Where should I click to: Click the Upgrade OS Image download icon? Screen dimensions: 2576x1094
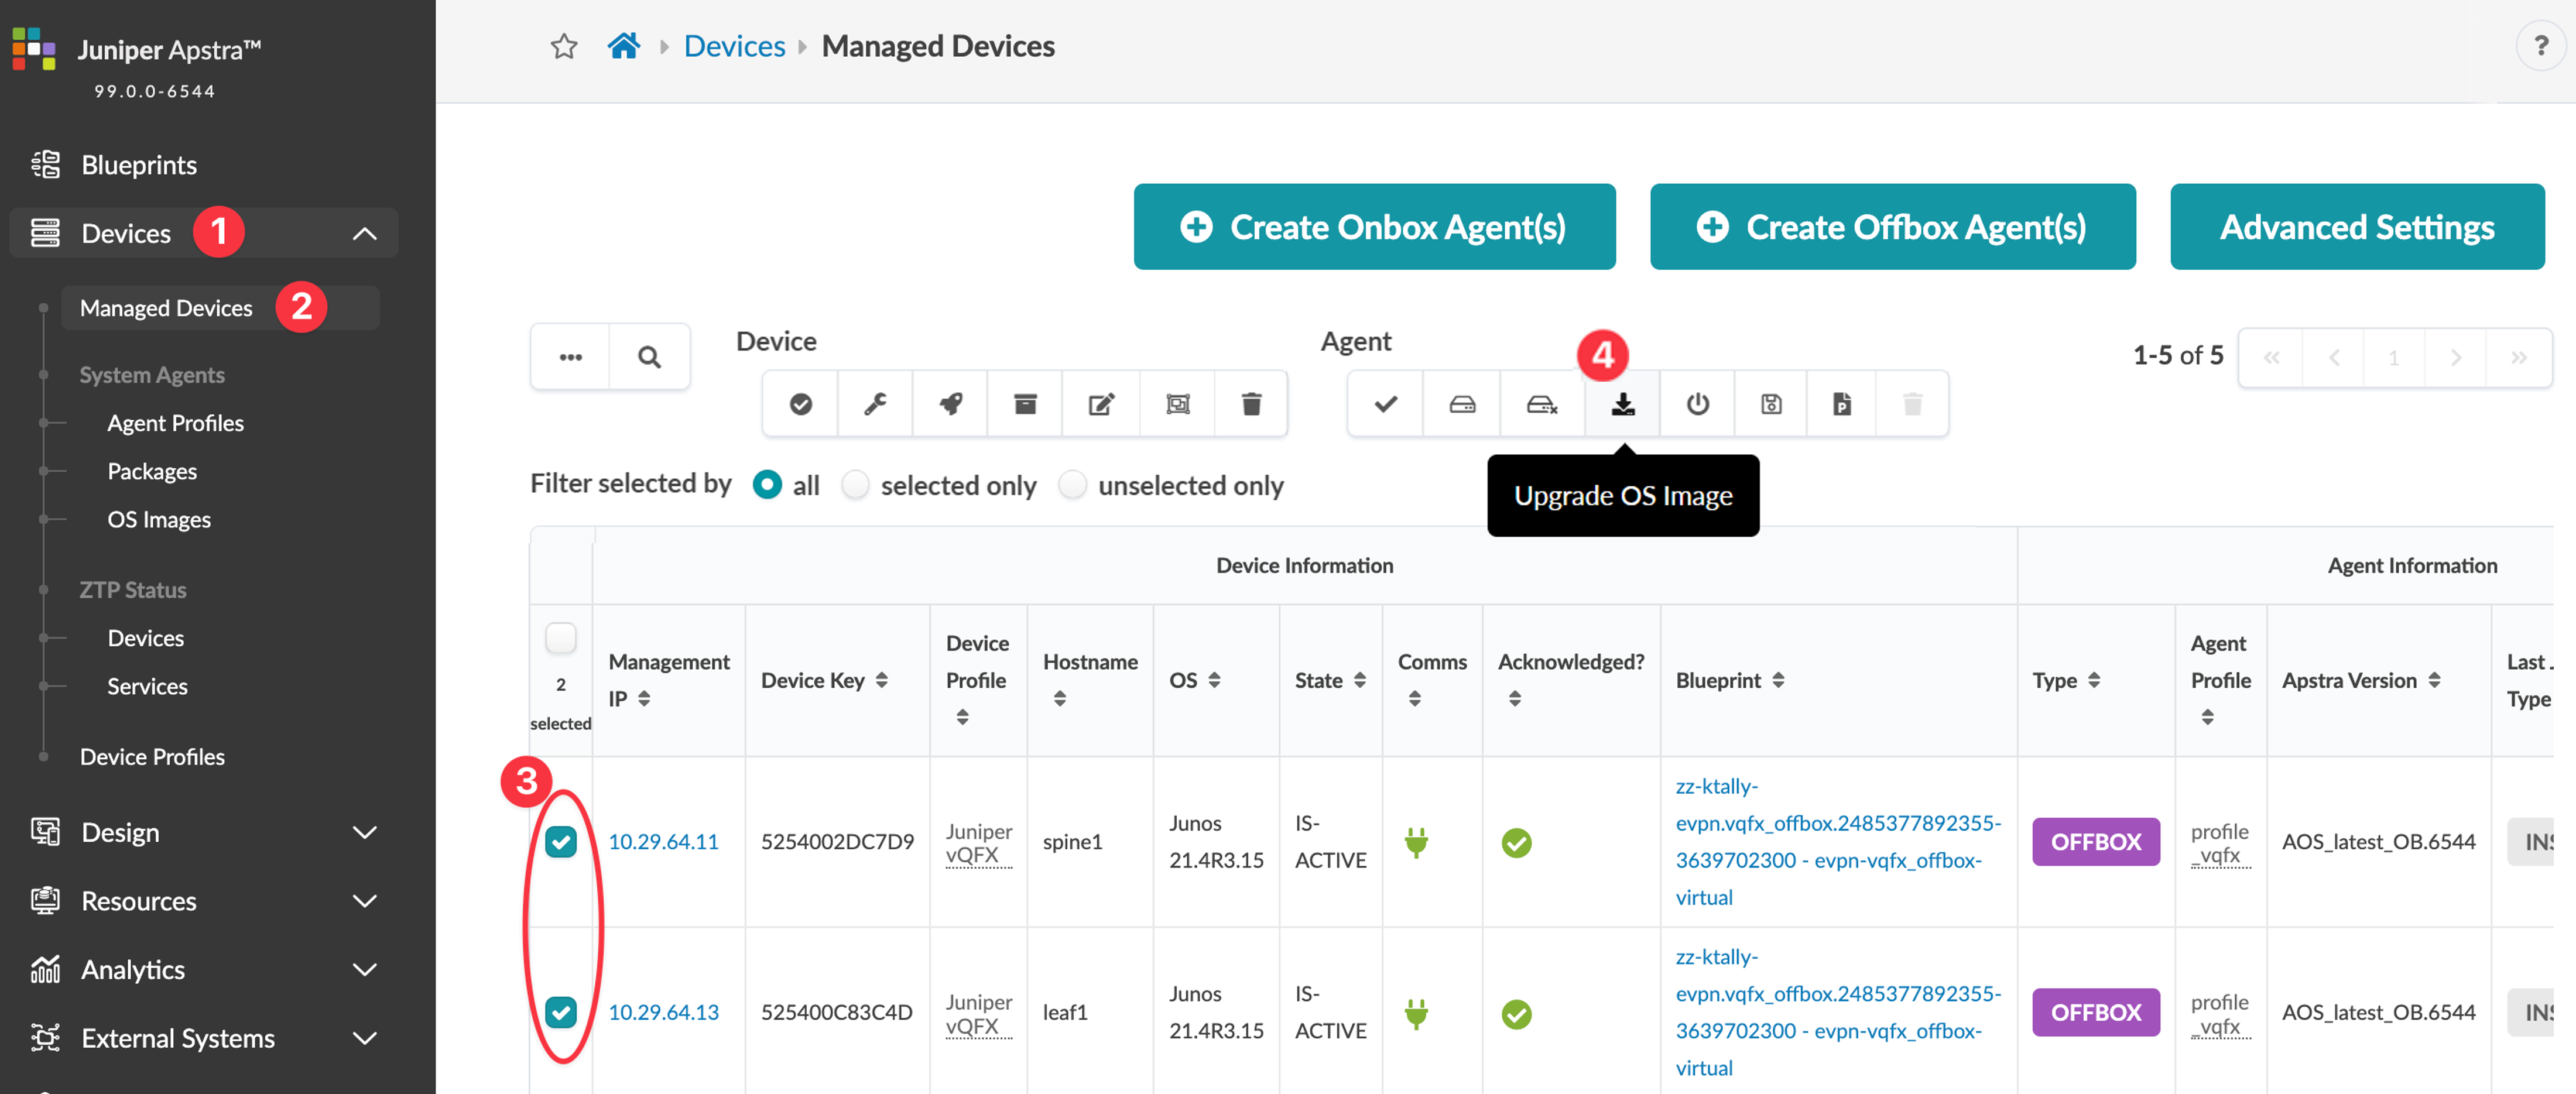1622,404
